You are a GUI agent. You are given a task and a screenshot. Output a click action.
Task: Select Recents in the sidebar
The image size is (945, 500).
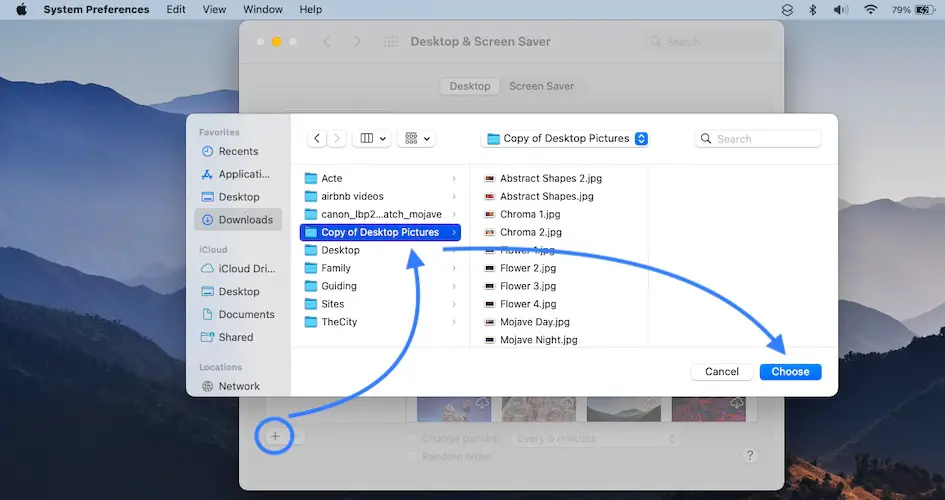238,151
